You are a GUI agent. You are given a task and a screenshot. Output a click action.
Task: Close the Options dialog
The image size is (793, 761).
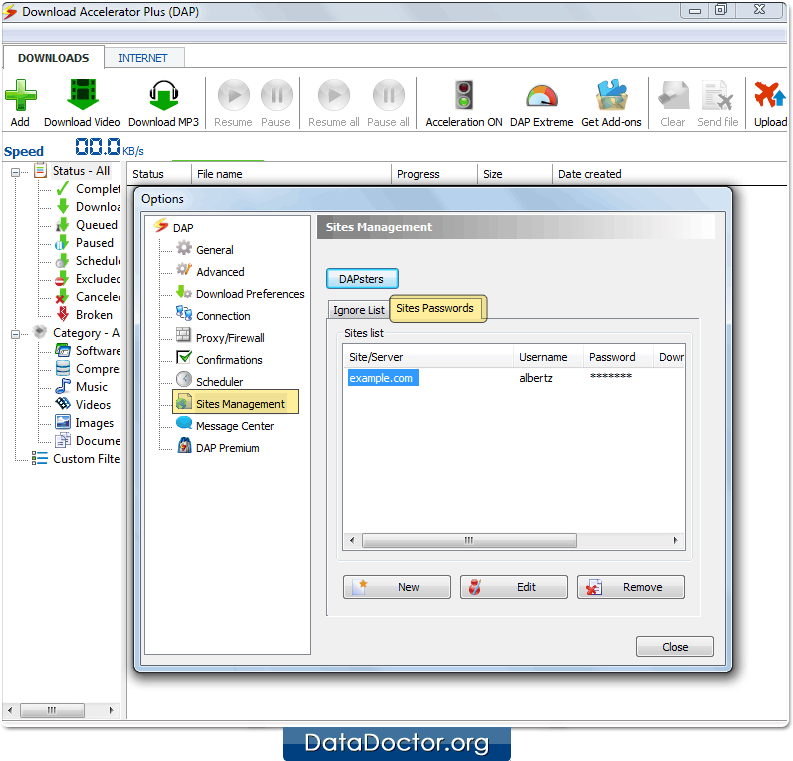(x=675, y=647)
